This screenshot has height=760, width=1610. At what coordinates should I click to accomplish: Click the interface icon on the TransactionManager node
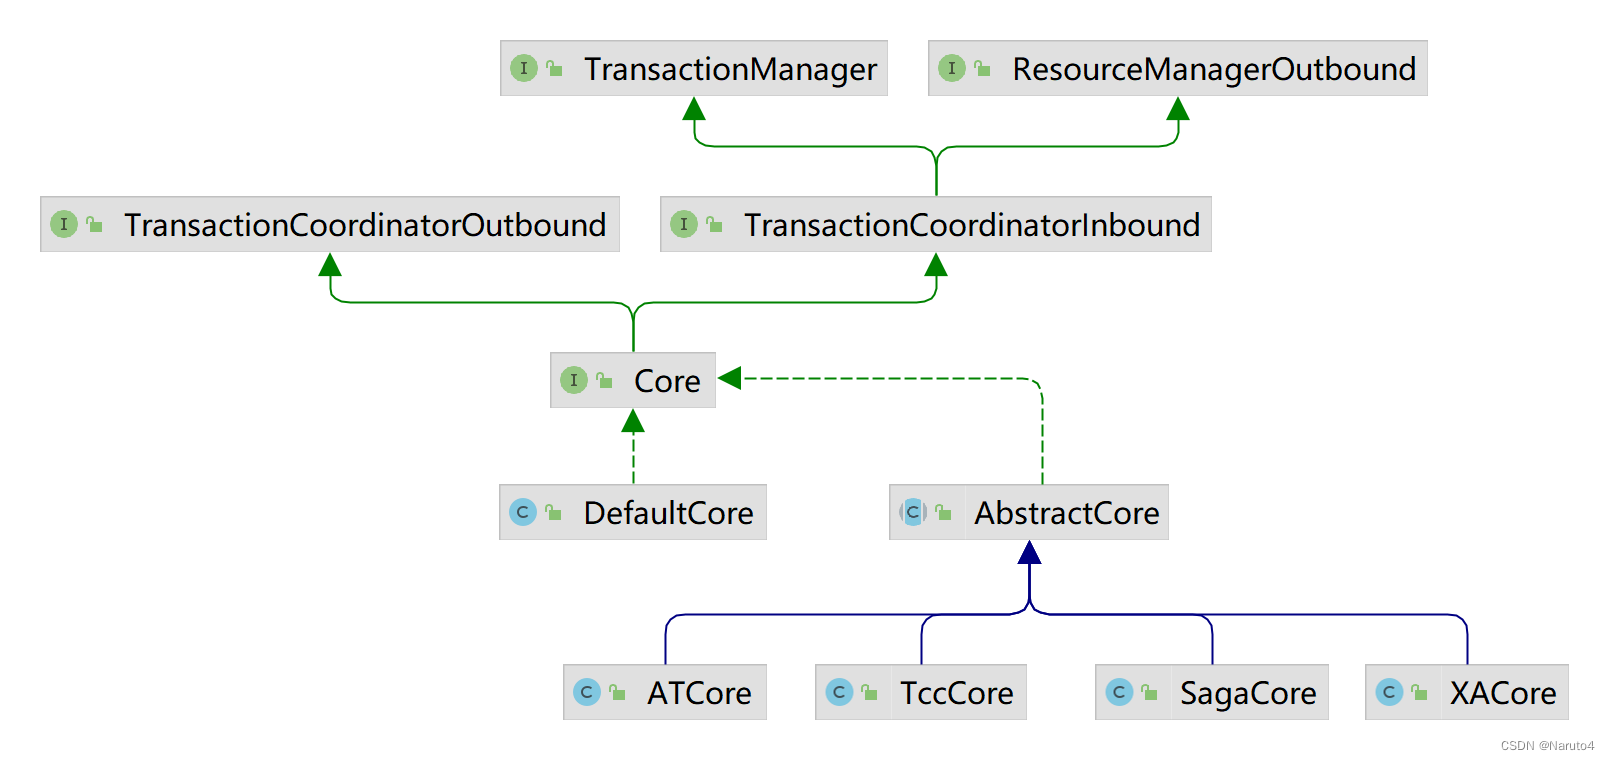point(524,68)
